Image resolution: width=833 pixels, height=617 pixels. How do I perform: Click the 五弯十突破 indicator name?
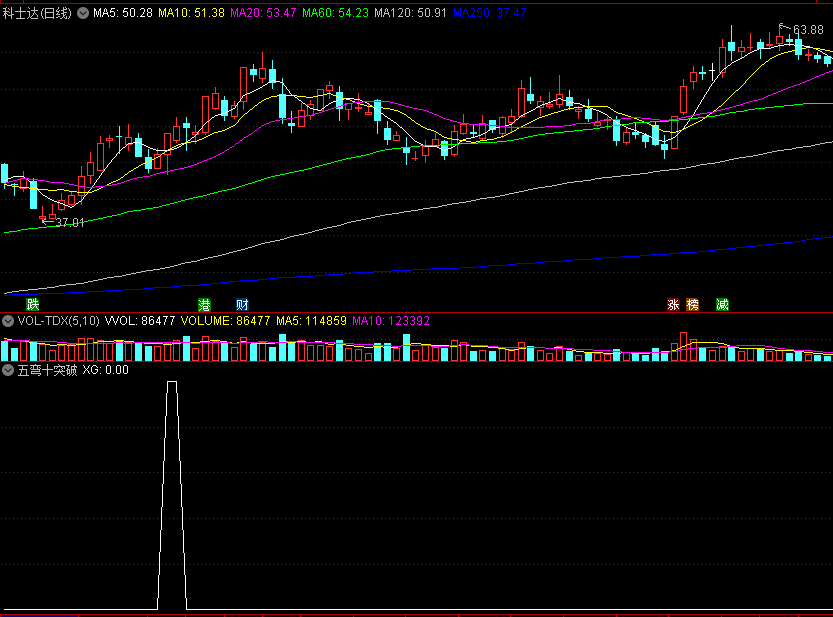point(47,370)
